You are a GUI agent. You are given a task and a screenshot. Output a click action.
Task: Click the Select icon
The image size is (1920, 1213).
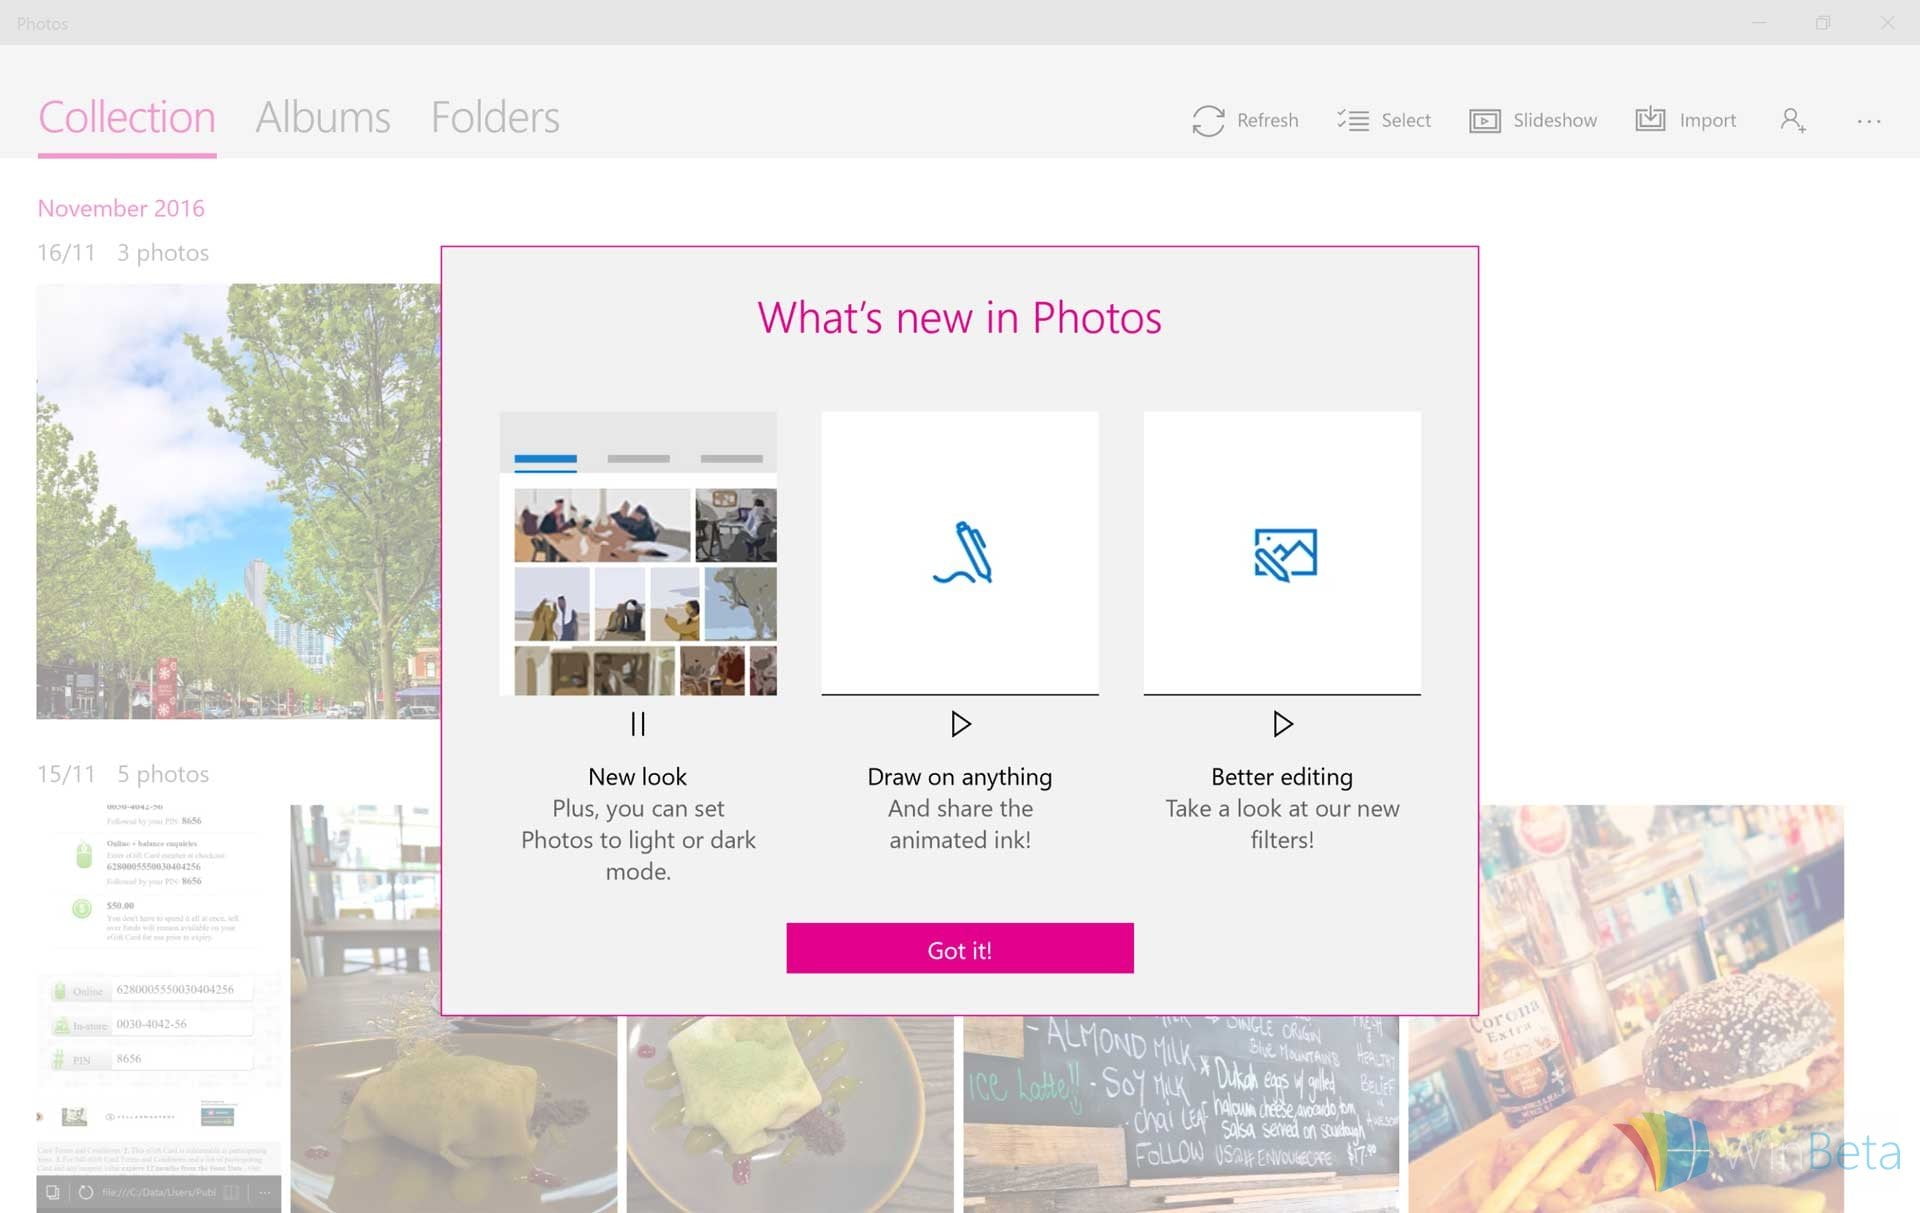(x=1353, y=120)
